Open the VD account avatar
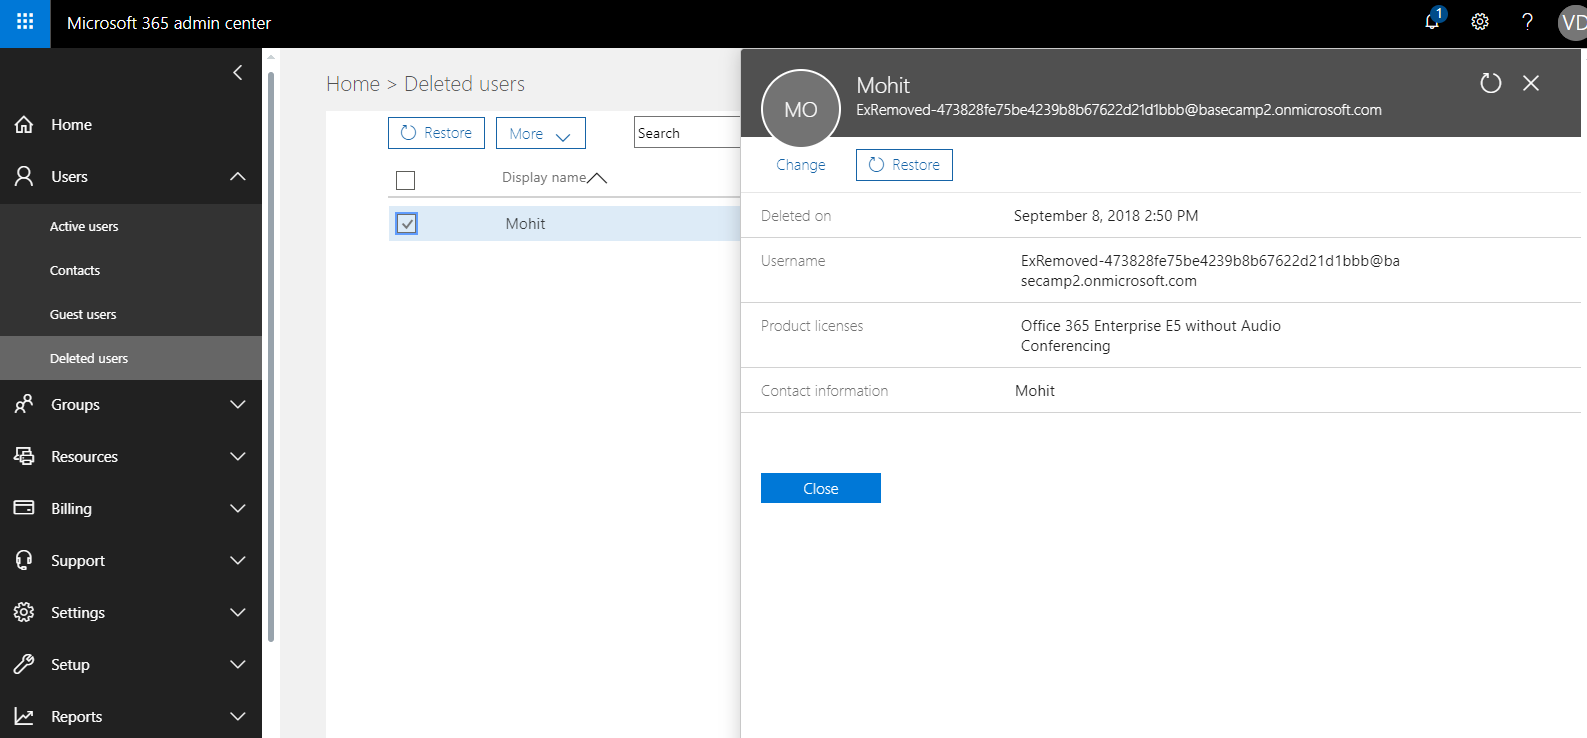1587x738 pixels. [x=1573, y=23]
